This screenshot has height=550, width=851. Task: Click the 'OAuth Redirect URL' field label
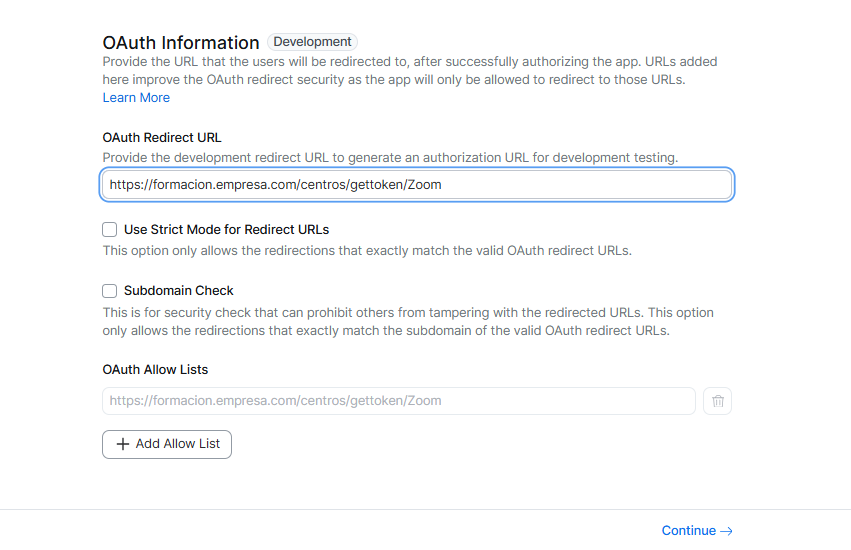coord(162,138)
